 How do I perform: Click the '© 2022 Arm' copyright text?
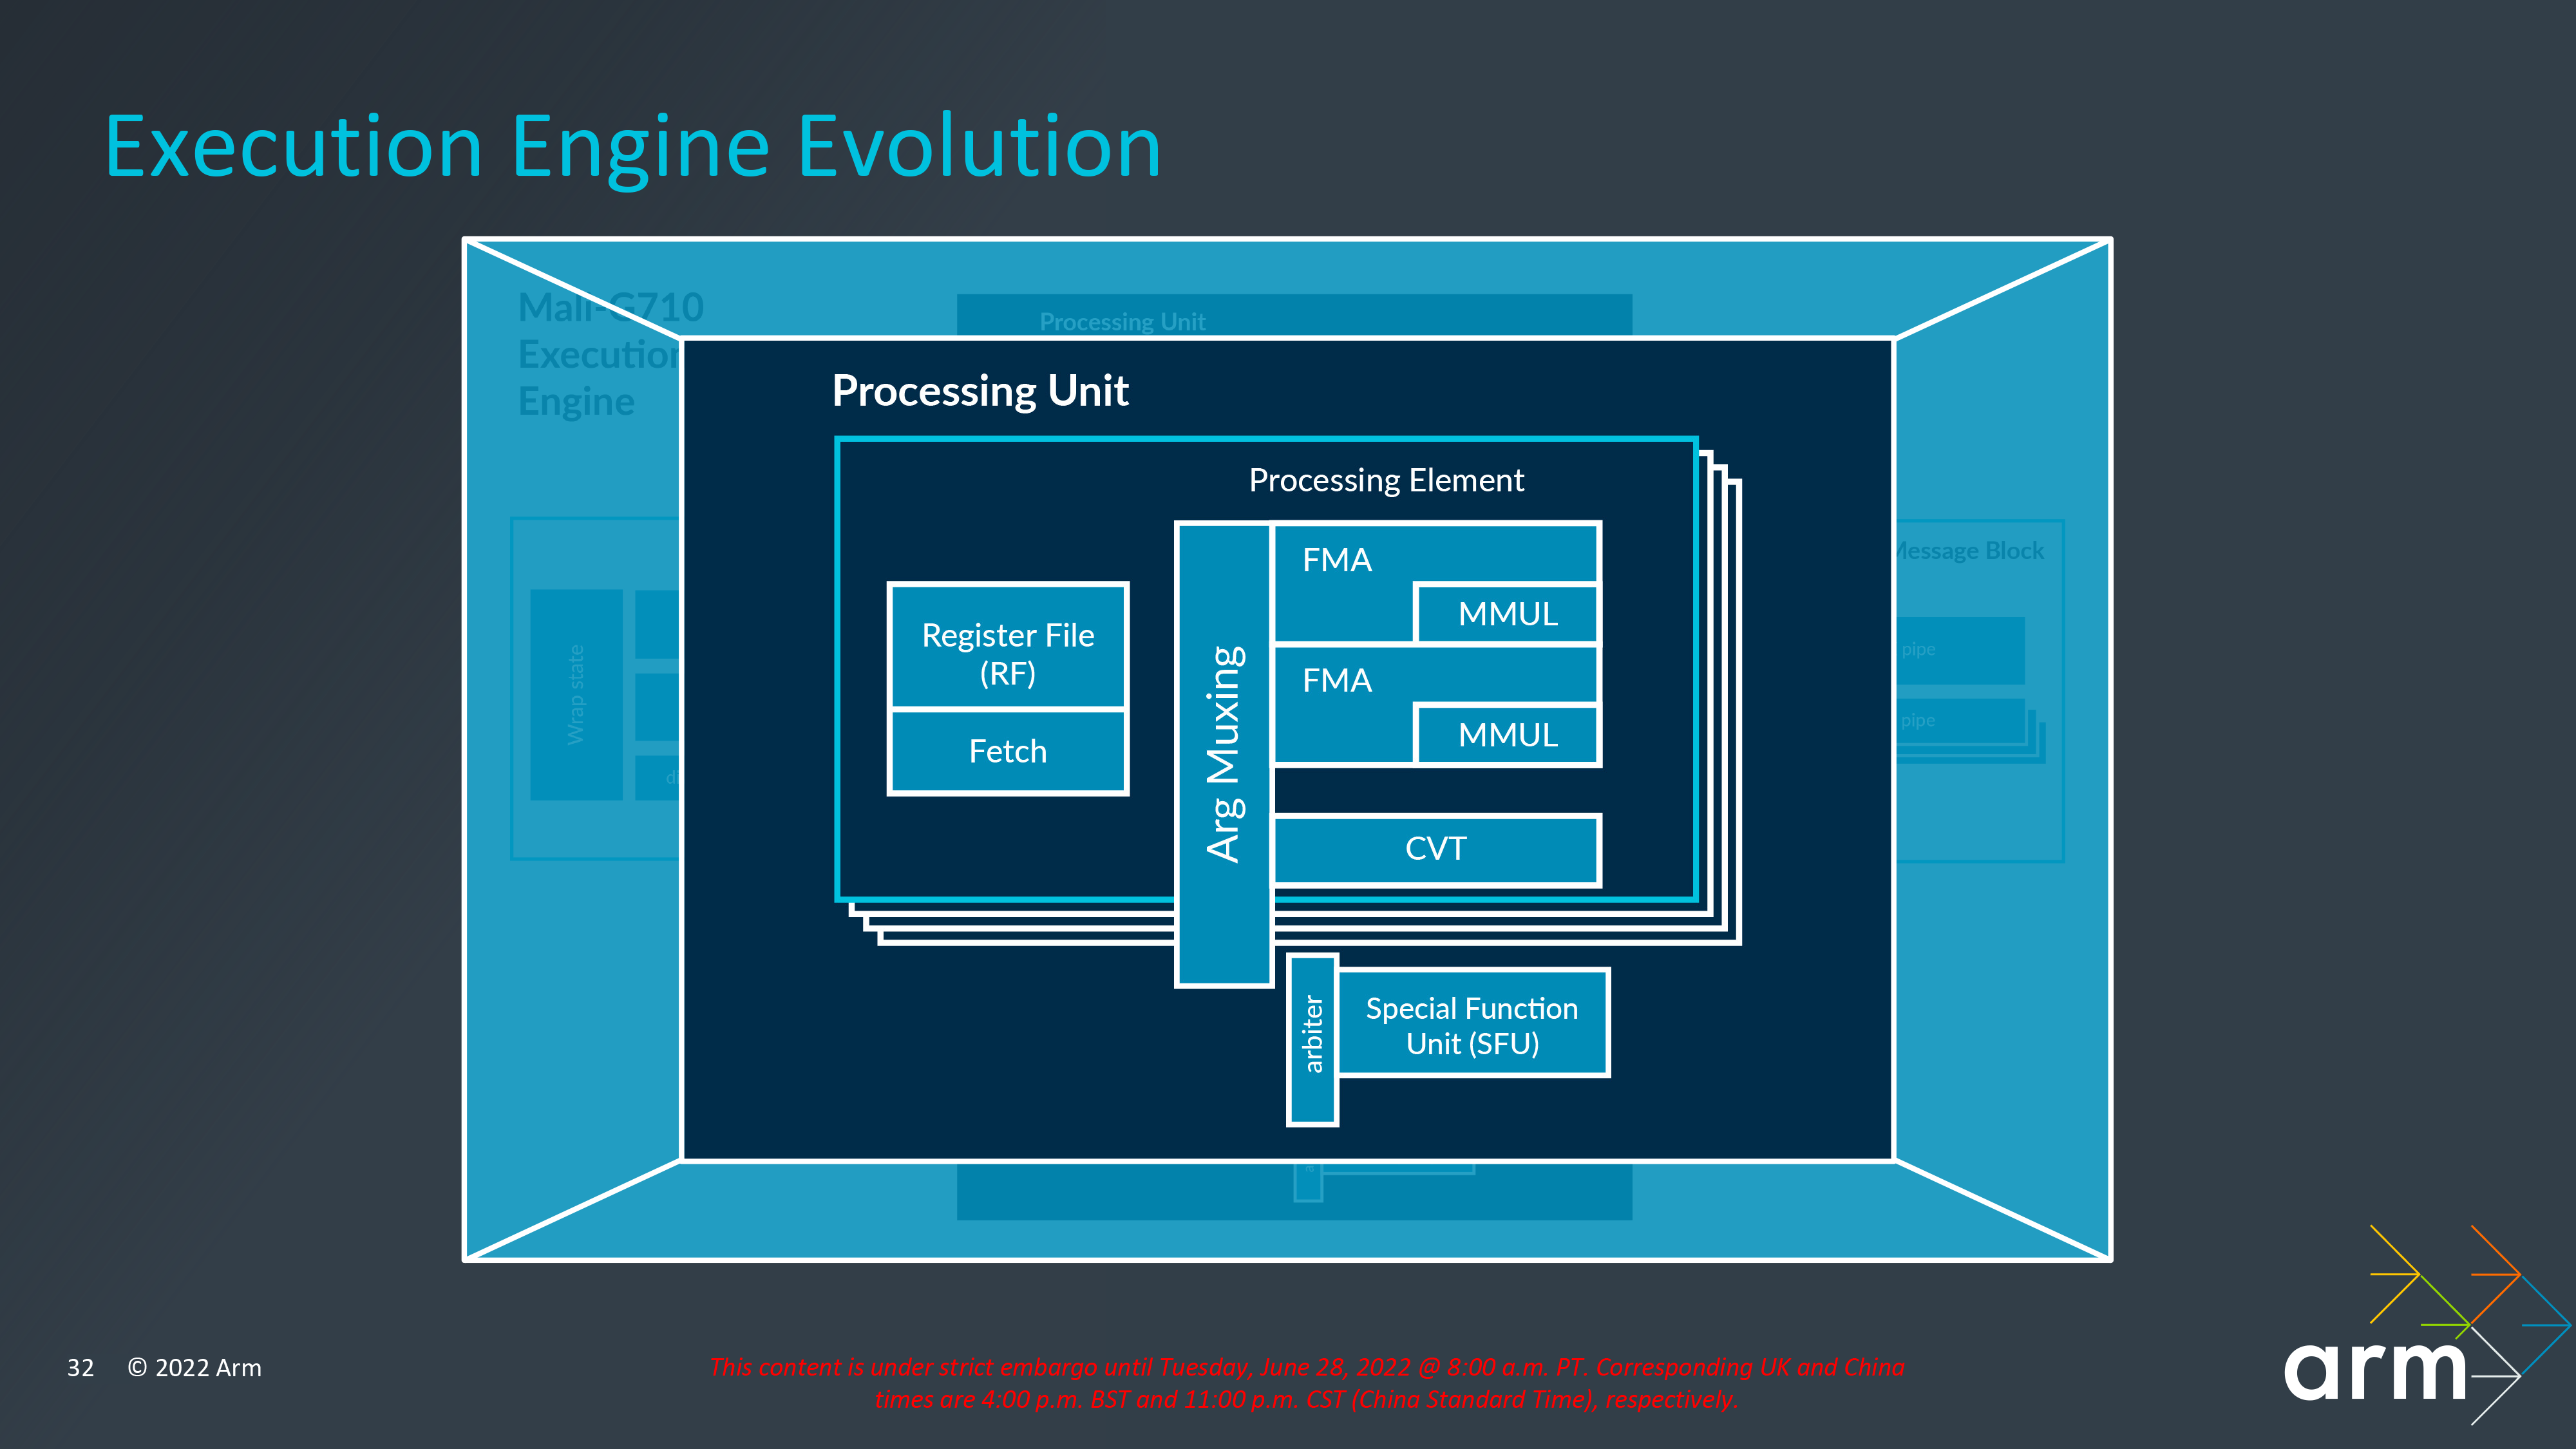pos(194,1368)
